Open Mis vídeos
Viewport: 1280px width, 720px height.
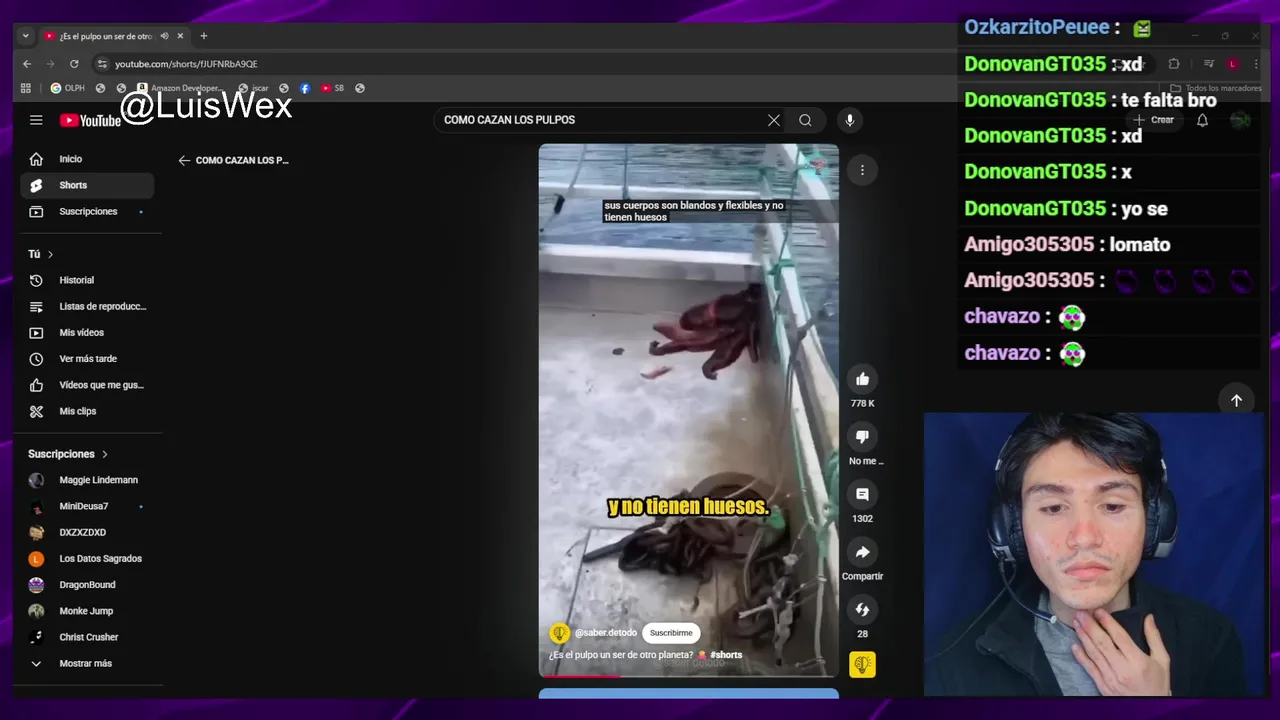click(x=88, y=332)
